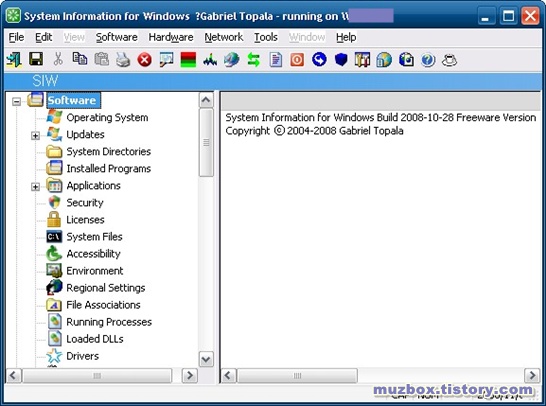Viewport: 546px width, 406px height.
Task: Select File Associations in the tree
Action: point(103,305)
